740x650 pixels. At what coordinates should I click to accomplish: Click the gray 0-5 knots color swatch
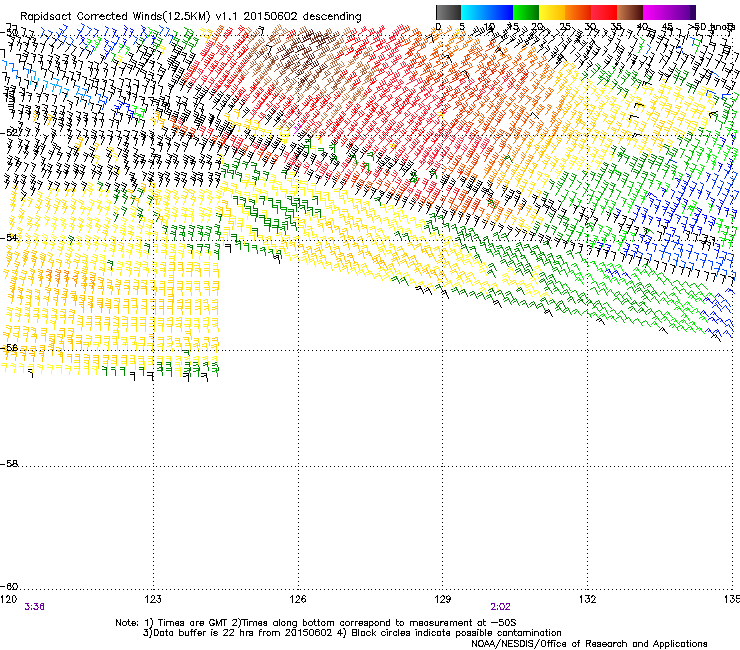448,12
